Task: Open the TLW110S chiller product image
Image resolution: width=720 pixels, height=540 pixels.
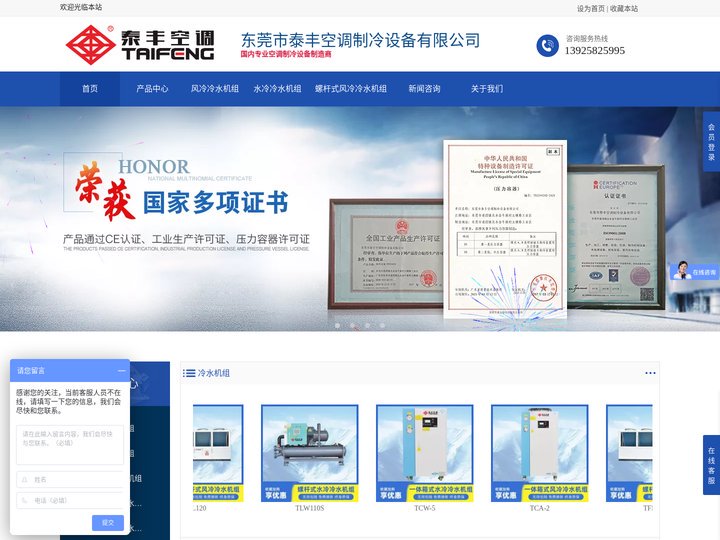Action: coord(309,453)
